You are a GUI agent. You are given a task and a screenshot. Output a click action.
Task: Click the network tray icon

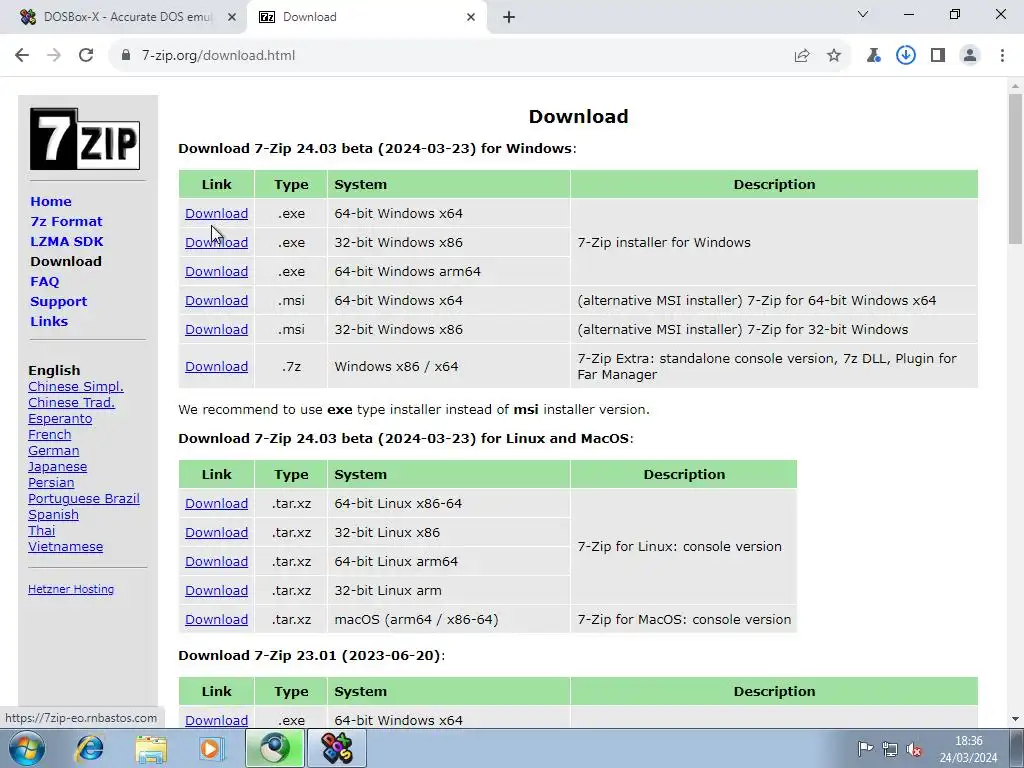click(x=889, y=748)
